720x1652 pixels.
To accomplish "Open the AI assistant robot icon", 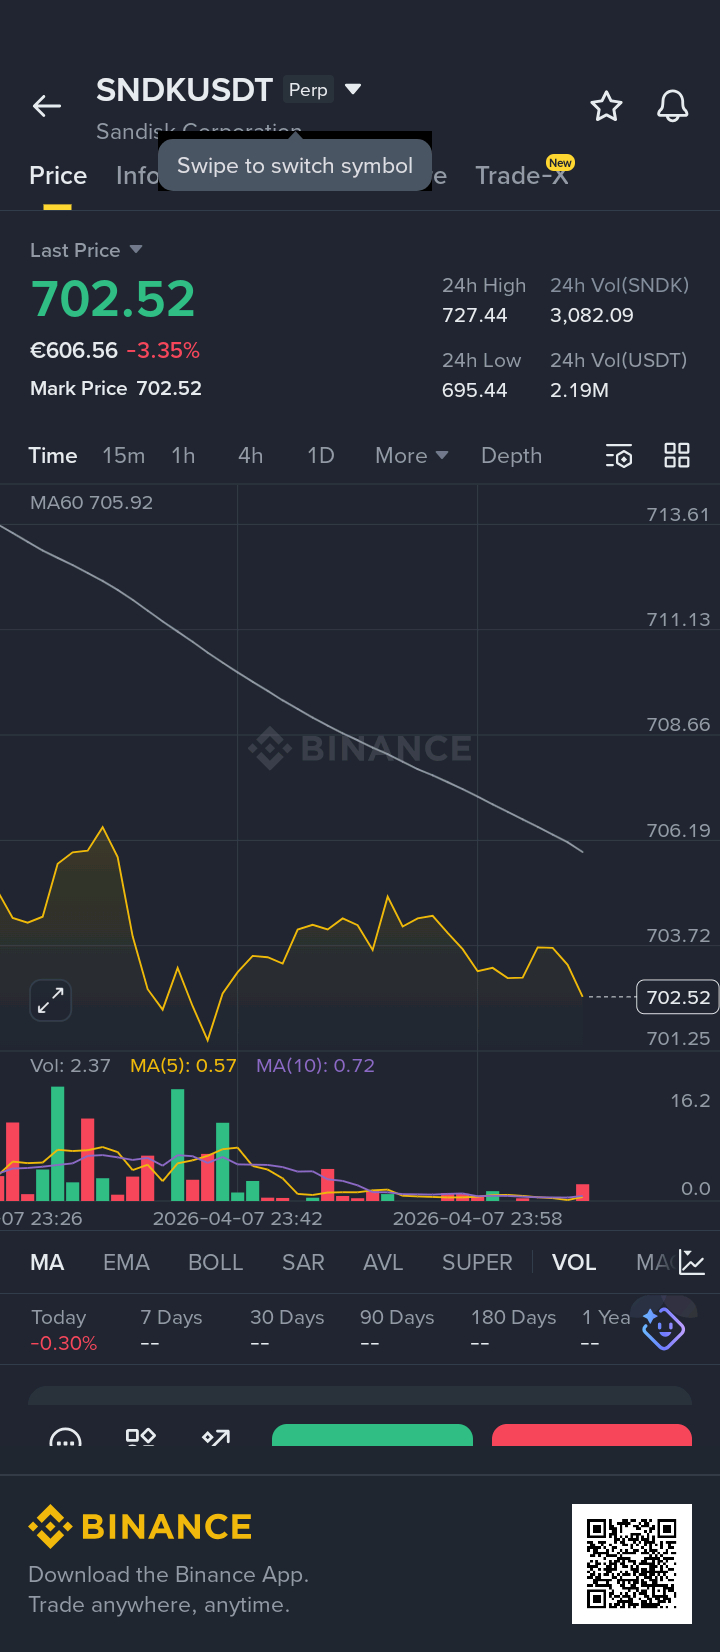I will point(663,1328).
